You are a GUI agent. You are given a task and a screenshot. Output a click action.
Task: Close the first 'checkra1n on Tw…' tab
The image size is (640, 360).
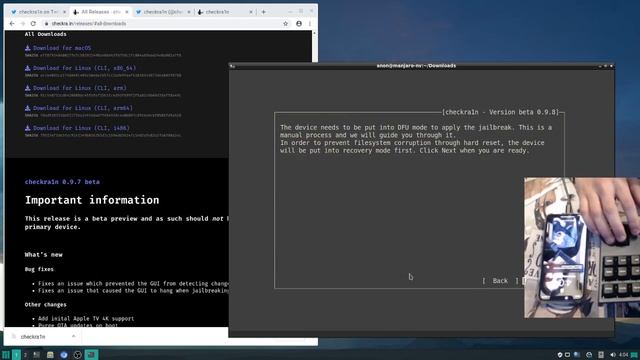point(64,12)
